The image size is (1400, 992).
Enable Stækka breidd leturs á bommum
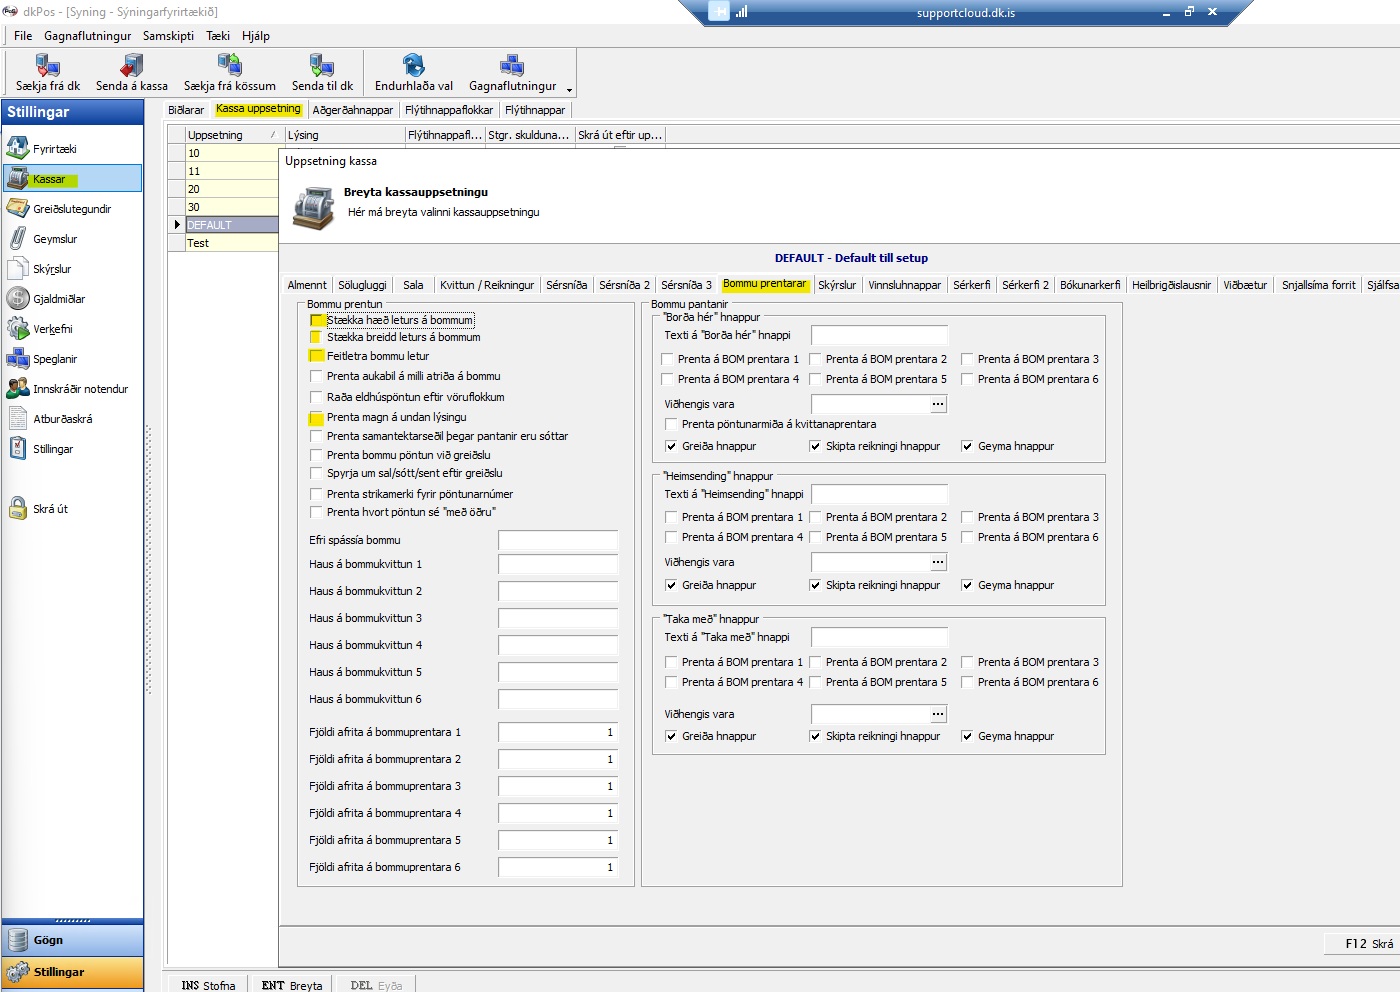pyautogui.click(x=317, y=338)
